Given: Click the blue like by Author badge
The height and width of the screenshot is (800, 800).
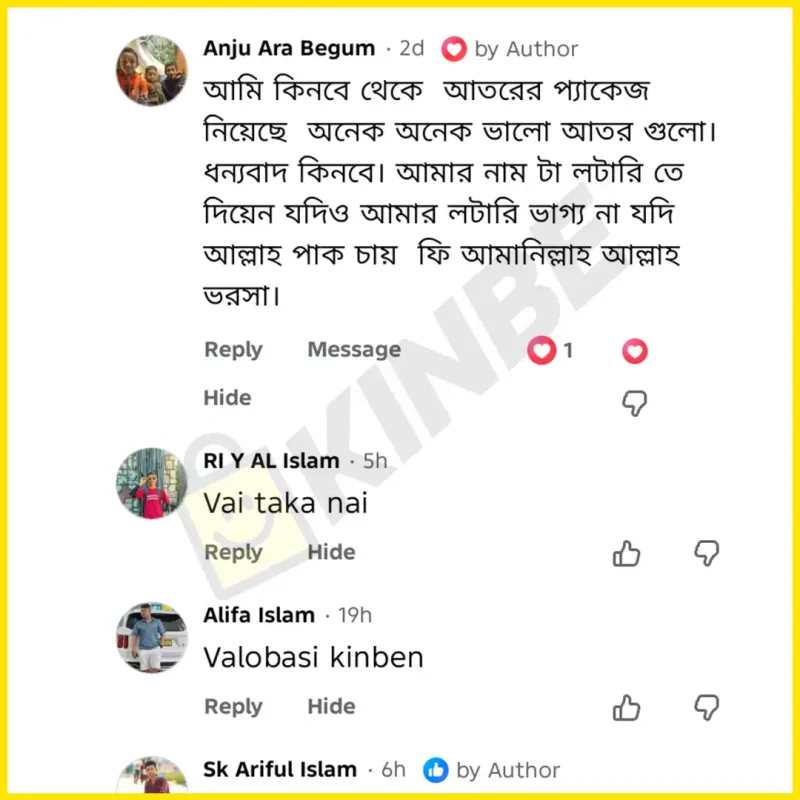Looking at the screenshot, I should tap(491, 770).
